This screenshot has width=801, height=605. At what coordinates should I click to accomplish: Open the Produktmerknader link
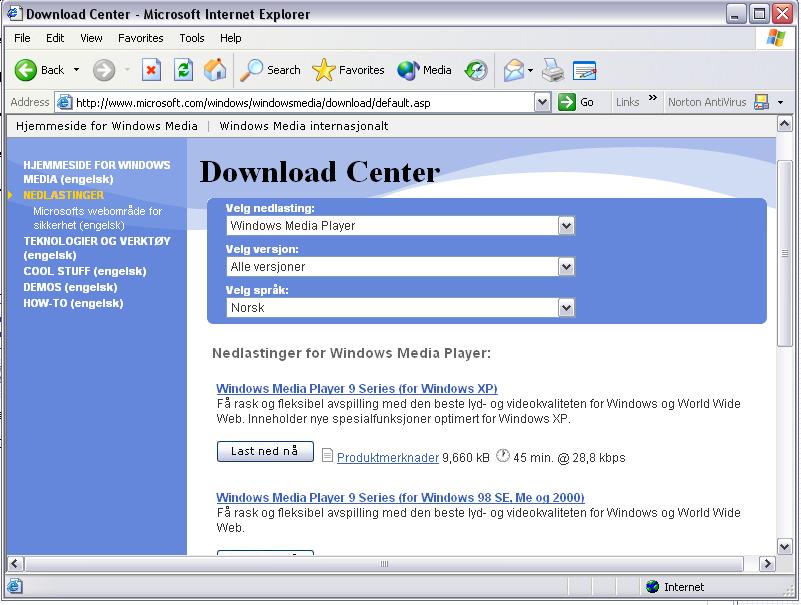point(388,458)
